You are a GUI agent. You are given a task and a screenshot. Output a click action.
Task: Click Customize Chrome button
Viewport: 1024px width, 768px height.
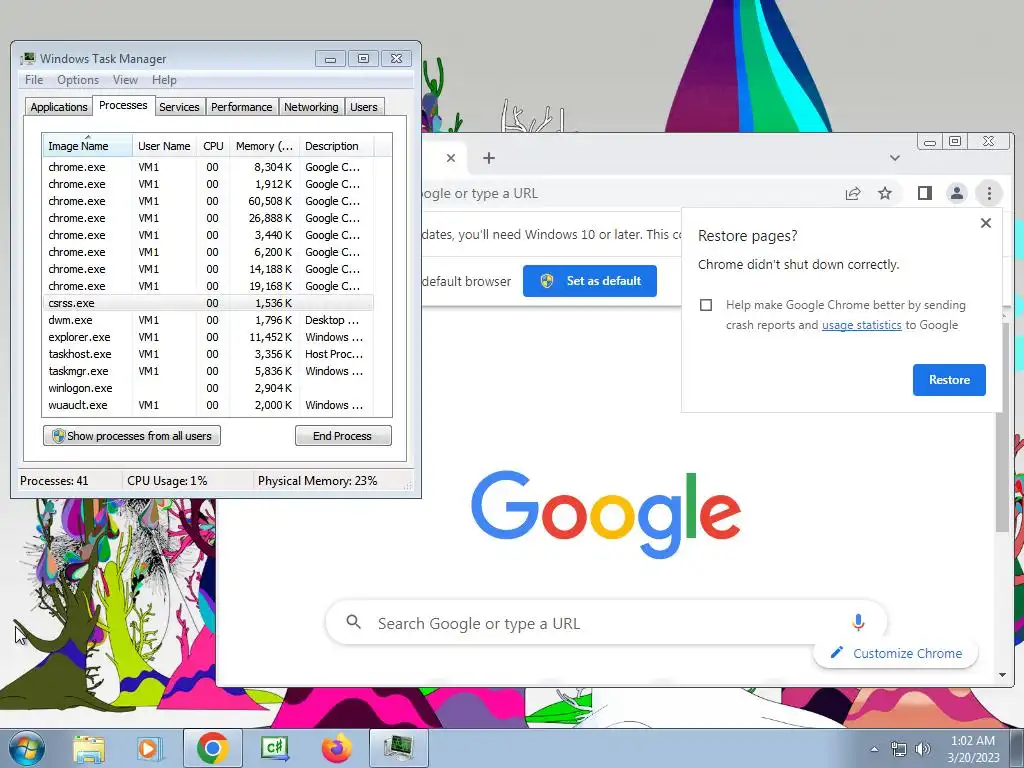895,653
